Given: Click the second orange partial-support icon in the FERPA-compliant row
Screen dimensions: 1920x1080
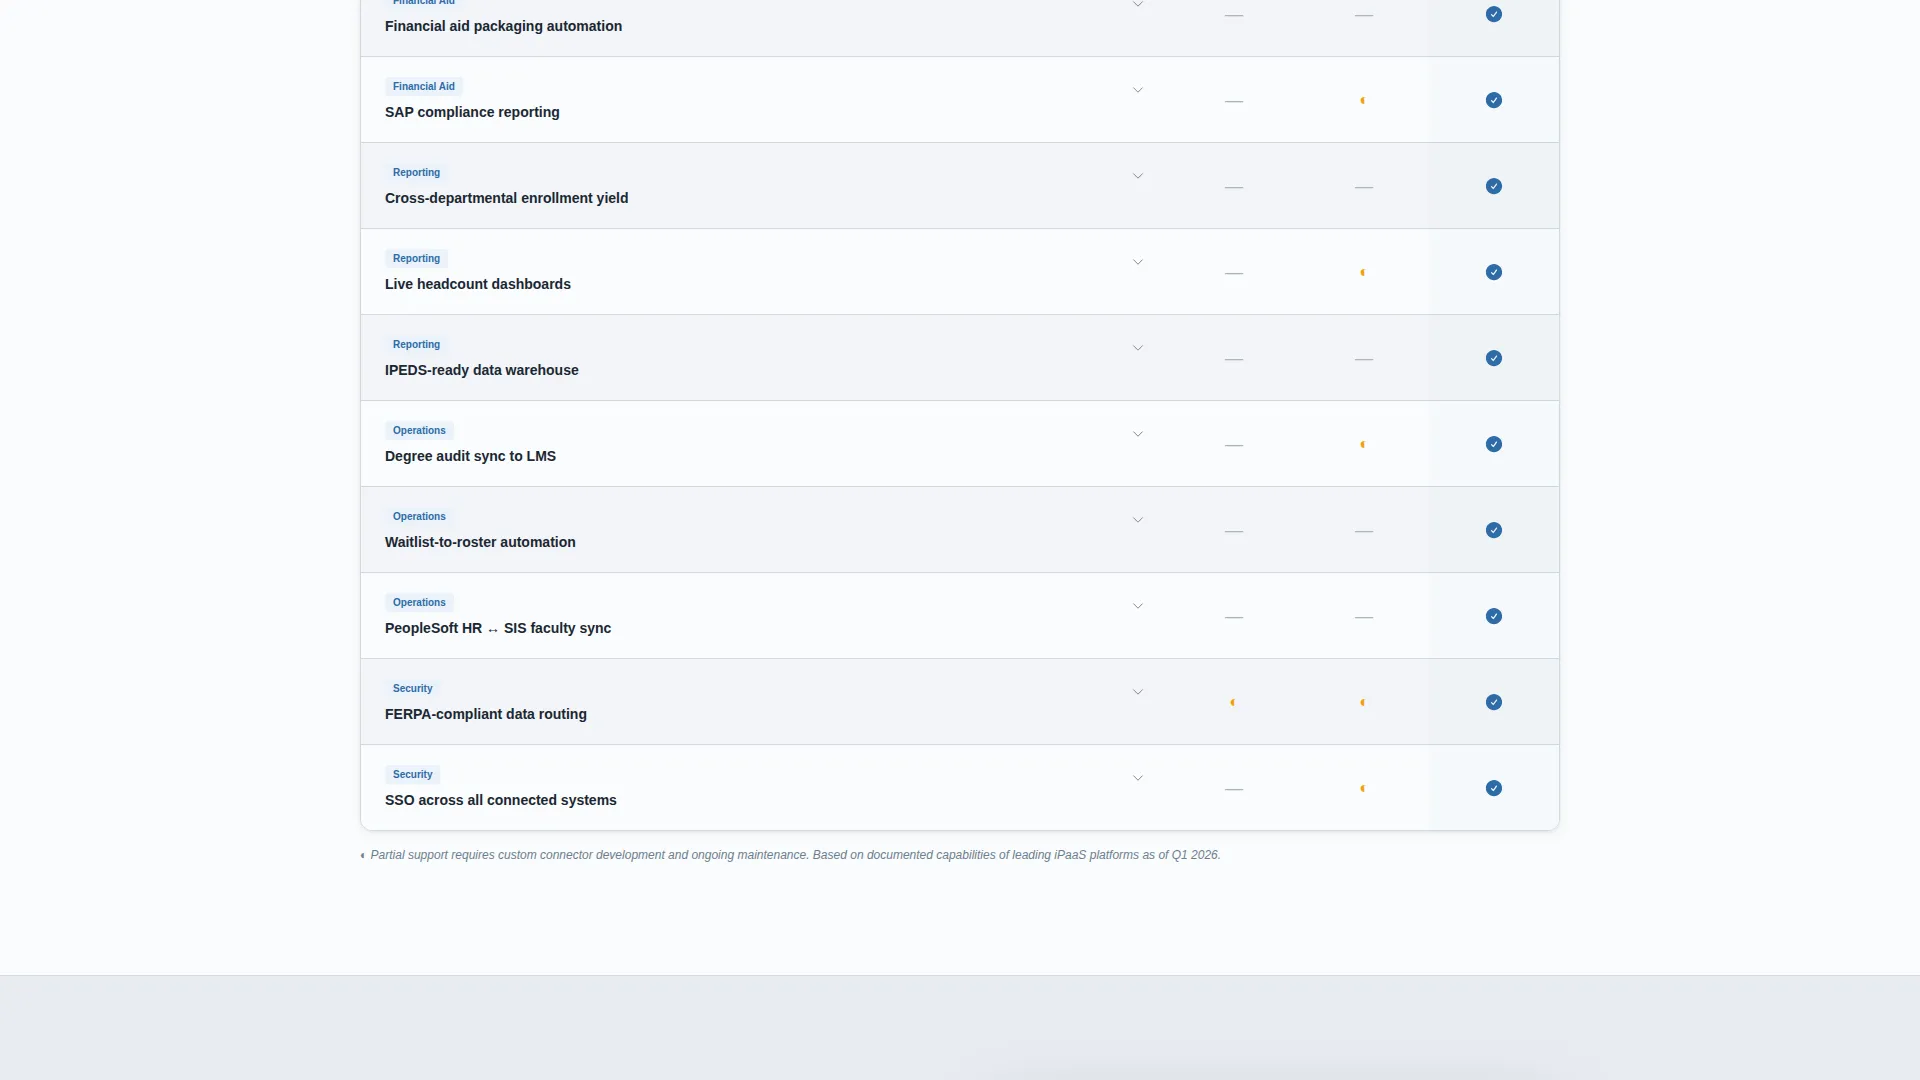Looking at the screenshot, I should pyautogui.click(x=1363, y=703).
